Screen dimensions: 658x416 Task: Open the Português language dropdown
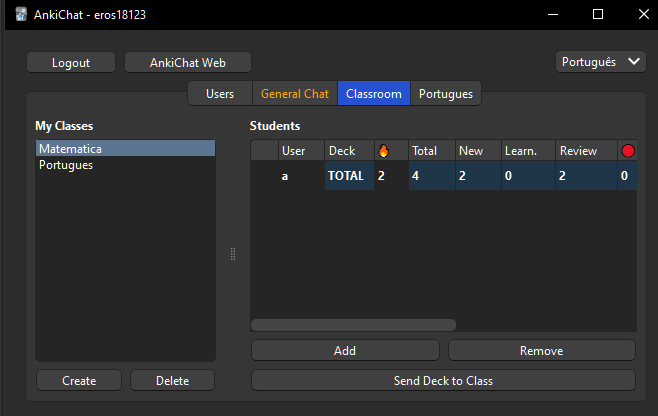click(600, 62)
